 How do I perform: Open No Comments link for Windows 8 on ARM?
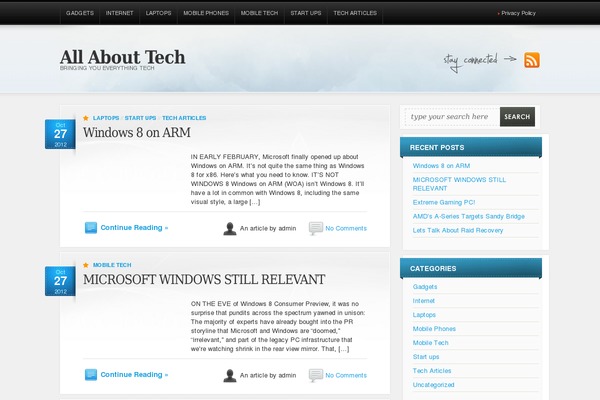point(346,229)
